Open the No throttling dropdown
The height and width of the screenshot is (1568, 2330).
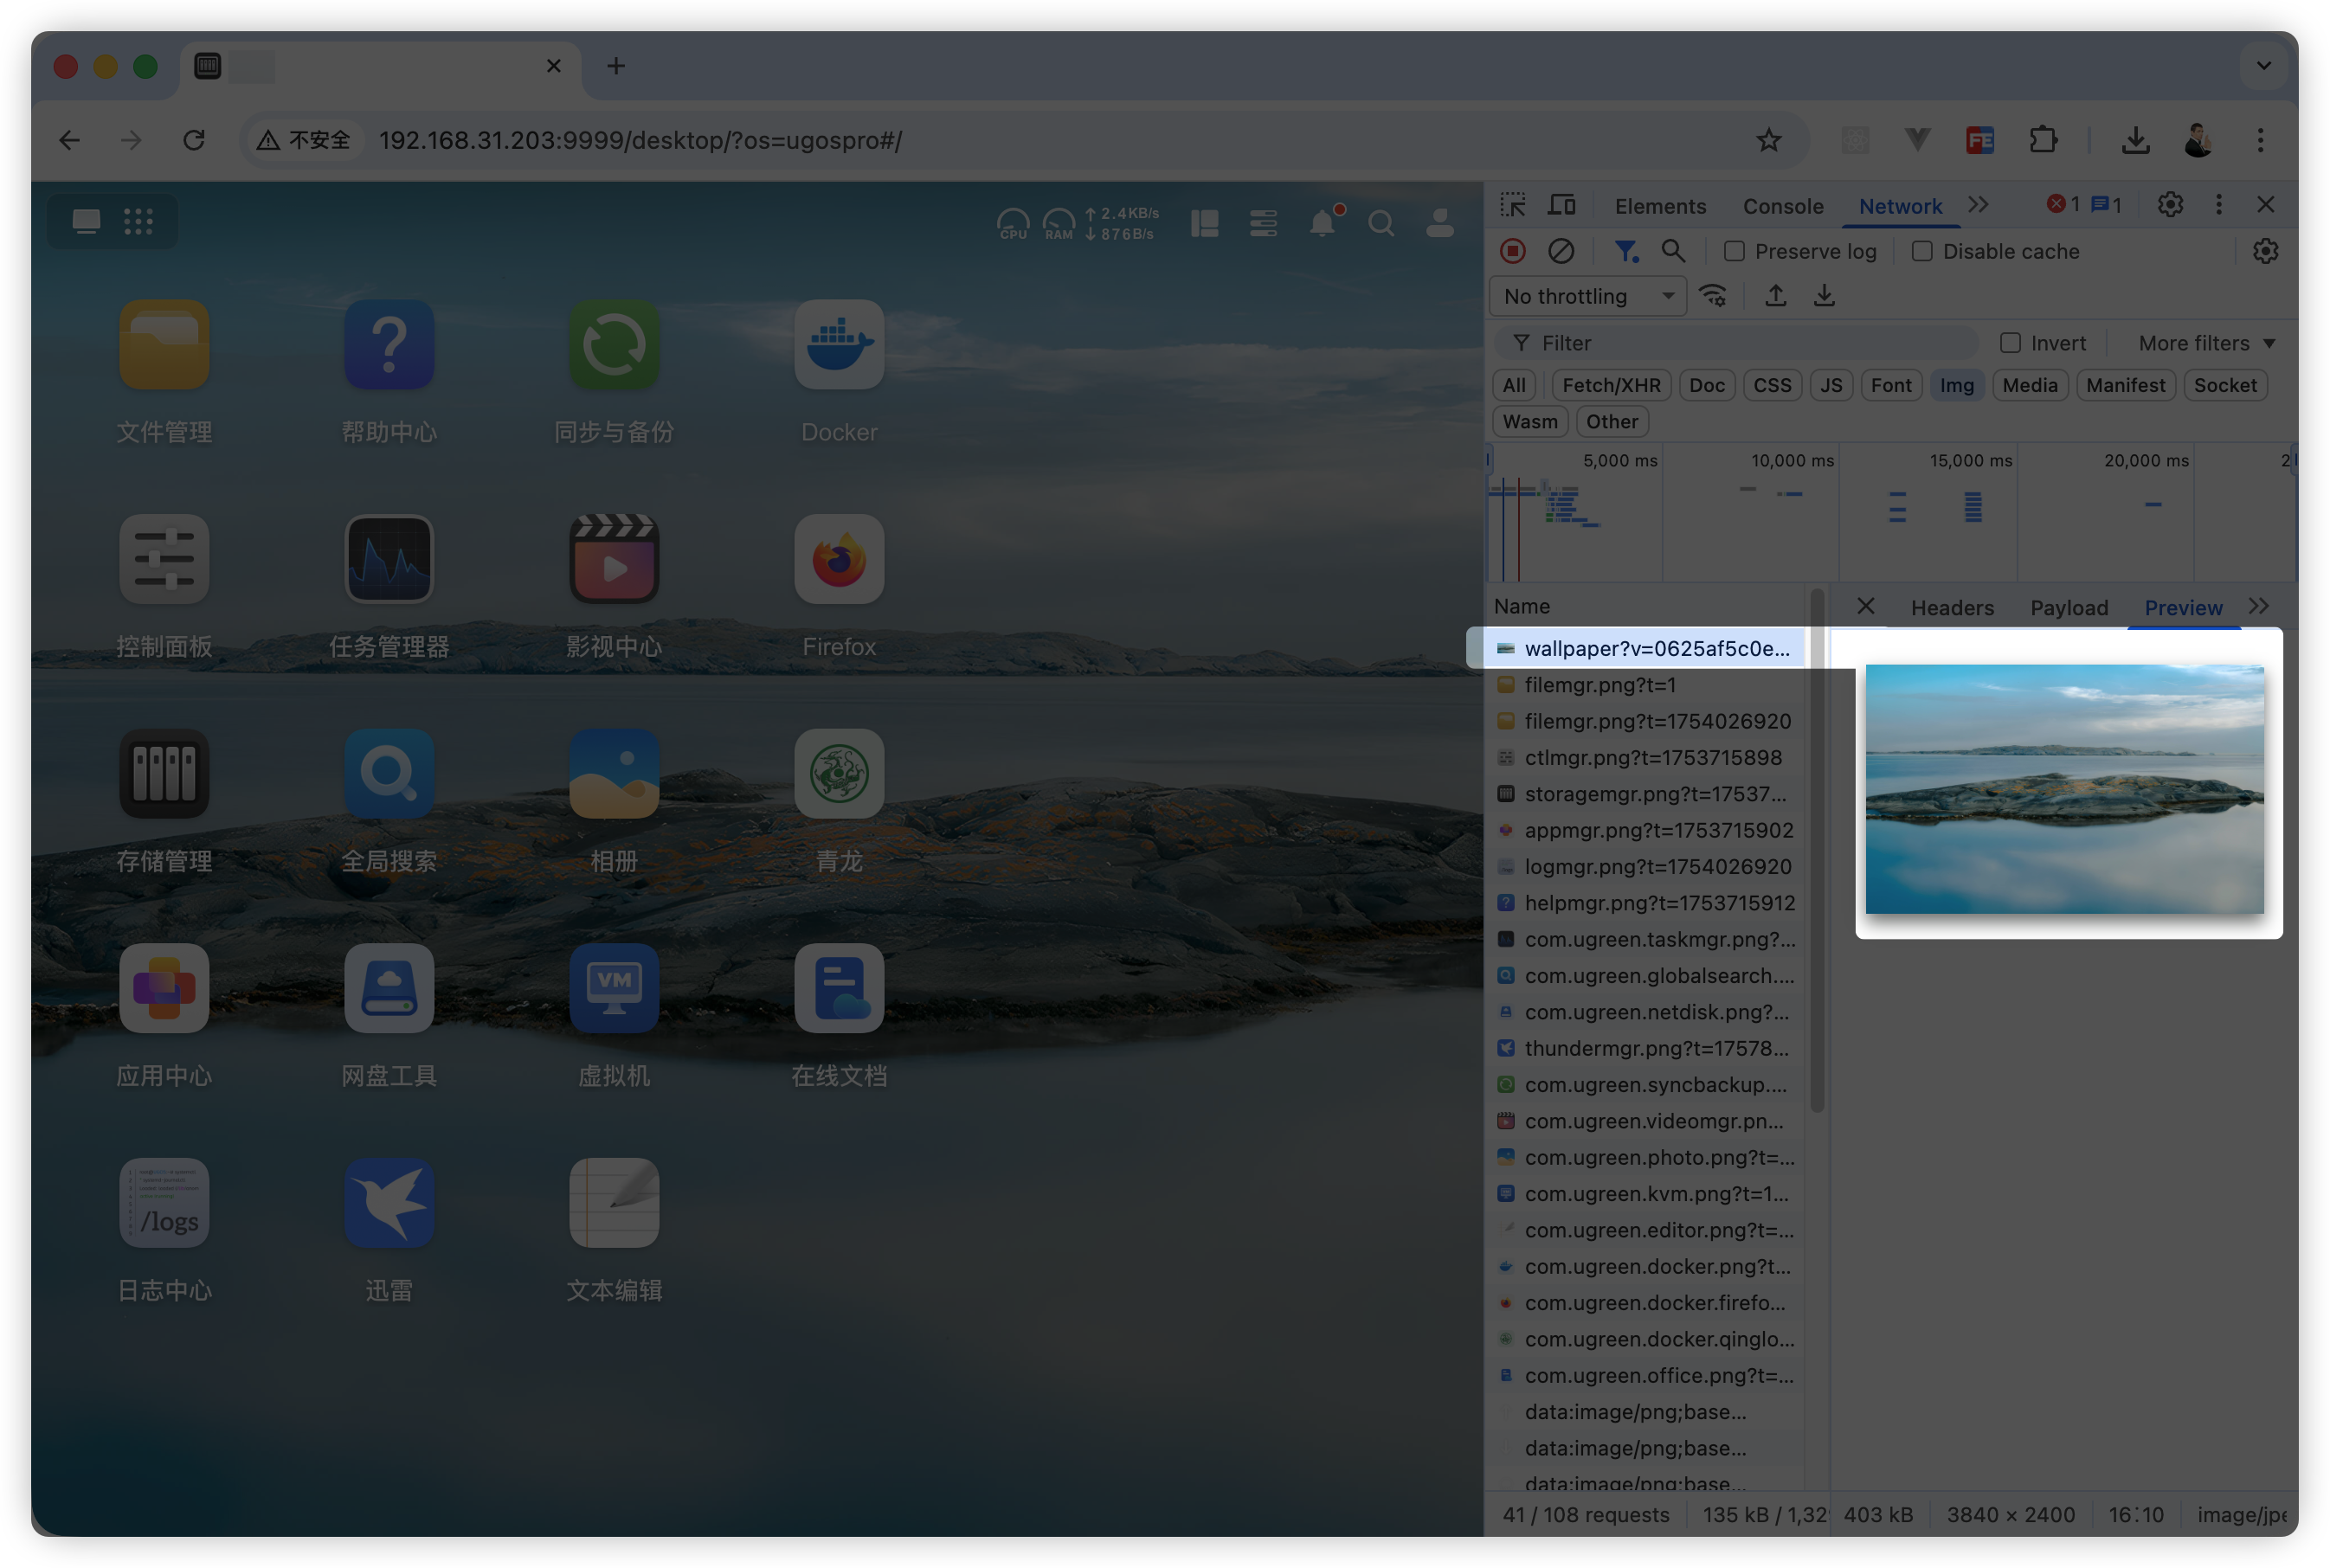click(x=1587, y=297)
